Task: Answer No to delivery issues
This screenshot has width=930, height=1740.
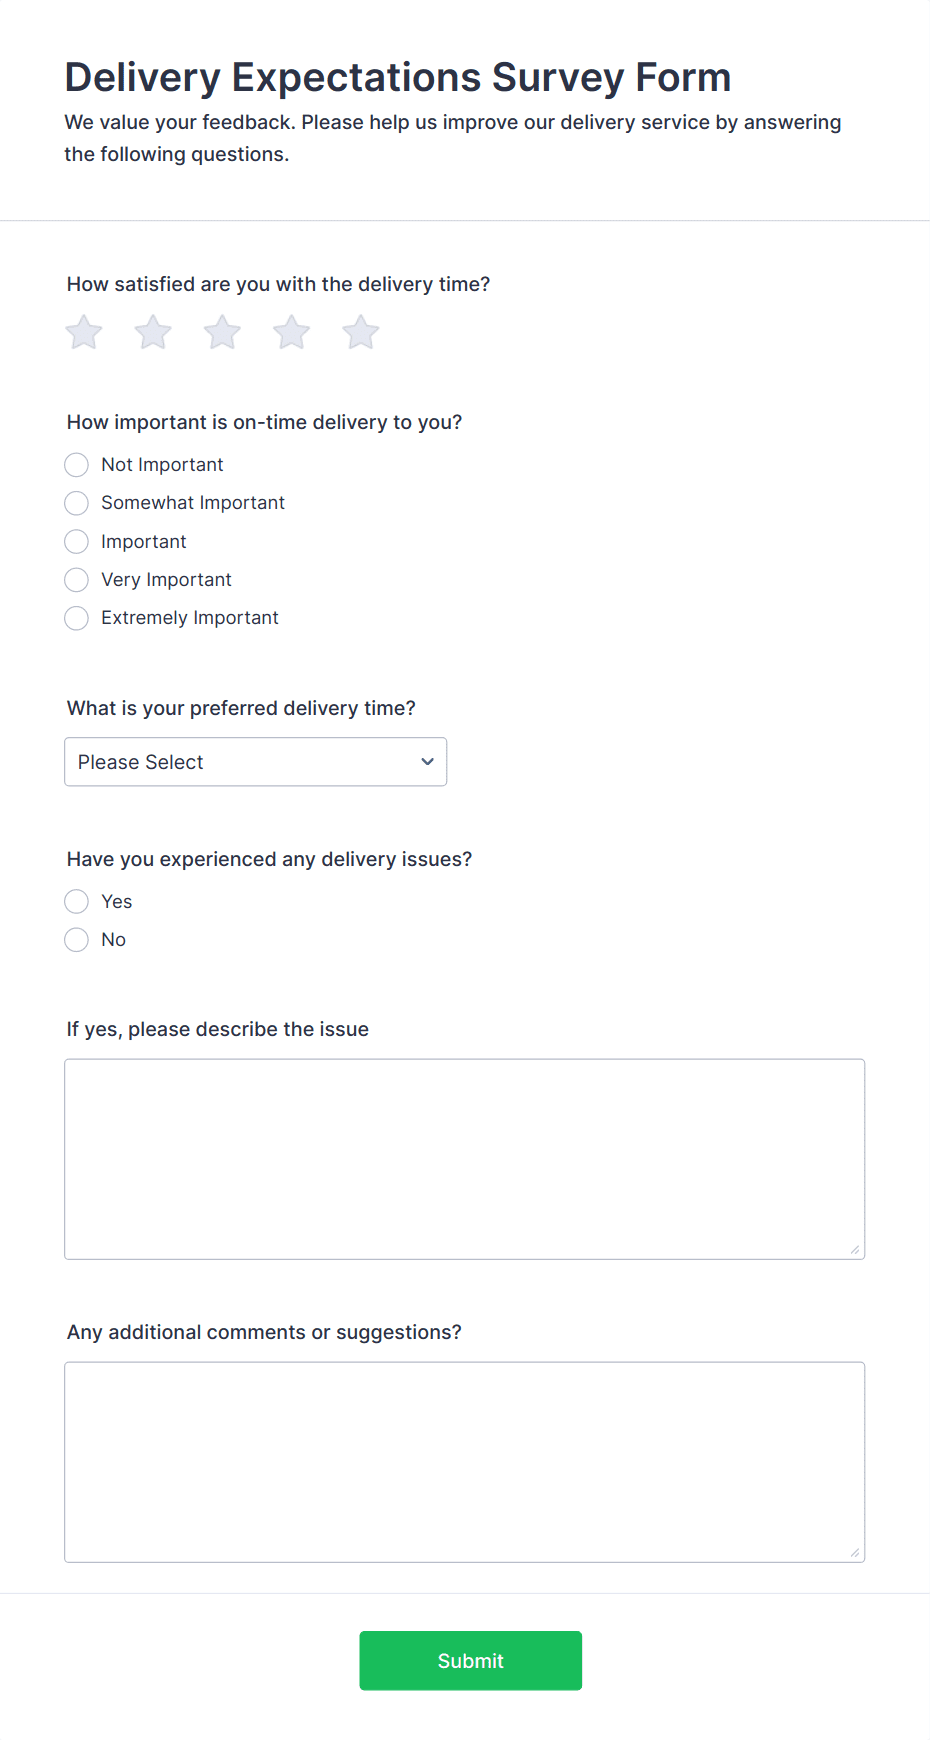Action: click(x=77, y=940)
